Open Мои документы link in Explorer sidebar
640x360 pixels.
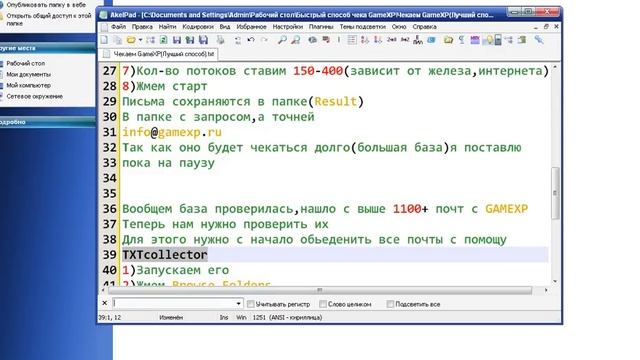[29, 75]
